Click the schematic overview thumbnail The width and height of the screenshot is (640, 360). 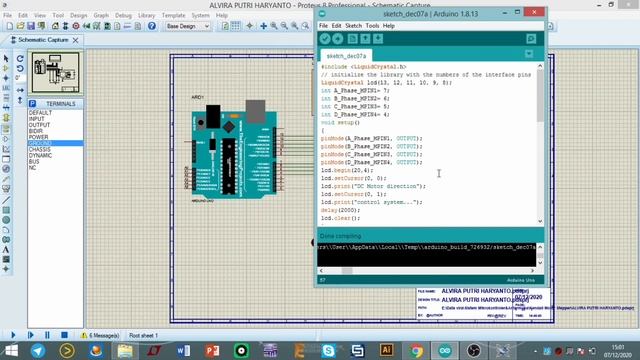pos(56,73)
